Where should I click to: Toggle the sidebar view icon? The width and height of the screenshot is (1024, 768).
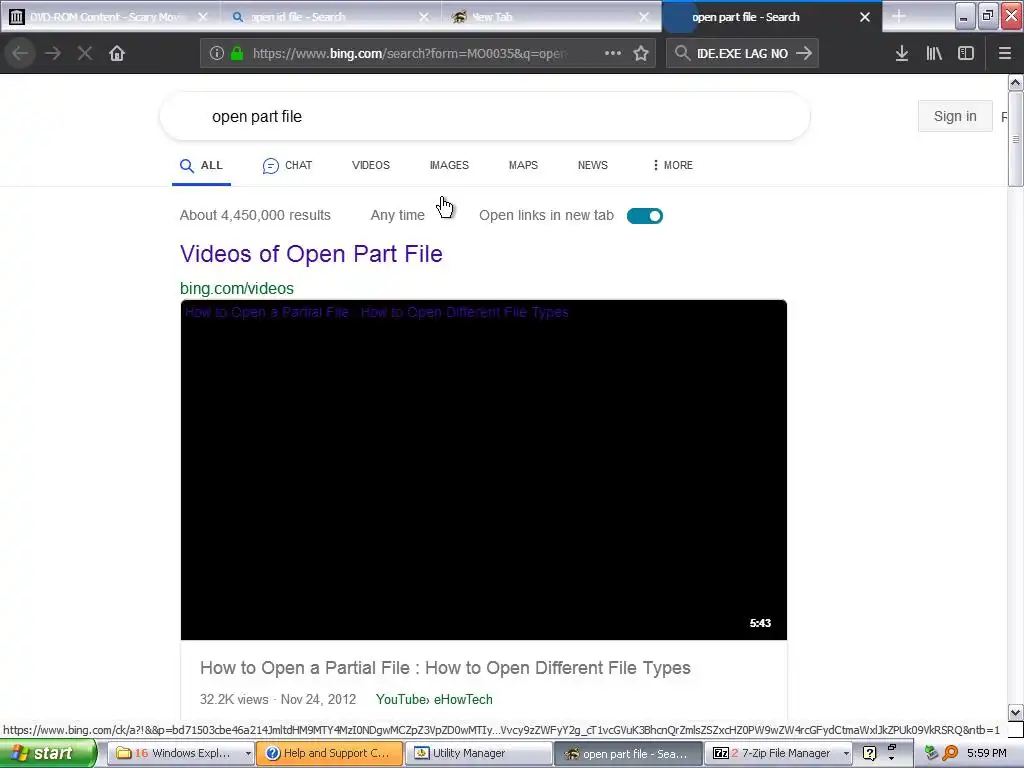(x=966, y=54)
